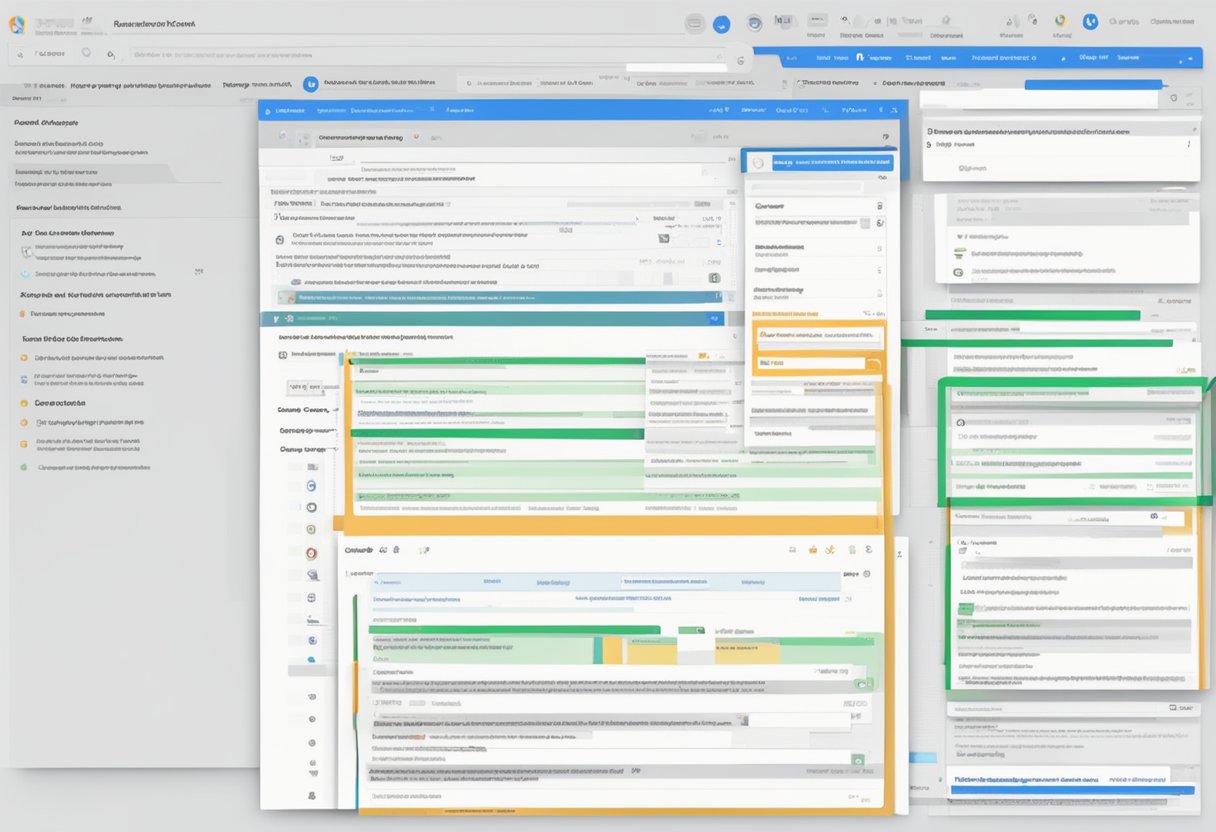The width and height of the screenshot is (1216, 832).
Task: Click the green stack icon in the right card
Action: (959, 252)
